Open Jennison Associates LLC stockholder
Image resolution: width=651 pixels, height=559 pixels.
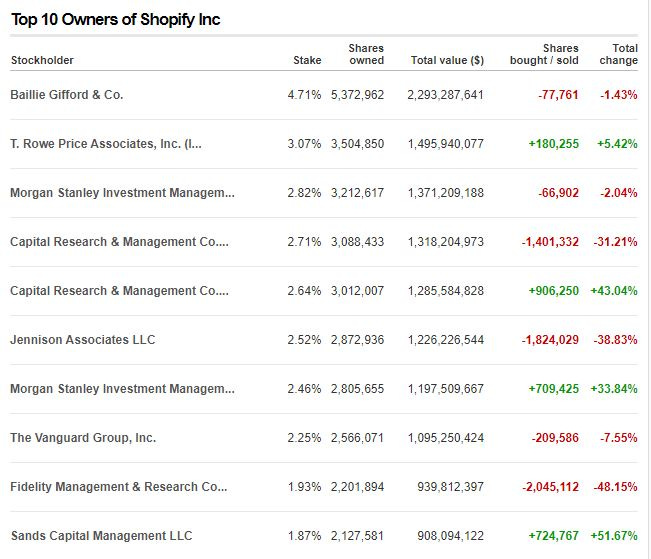coord(83,340)
